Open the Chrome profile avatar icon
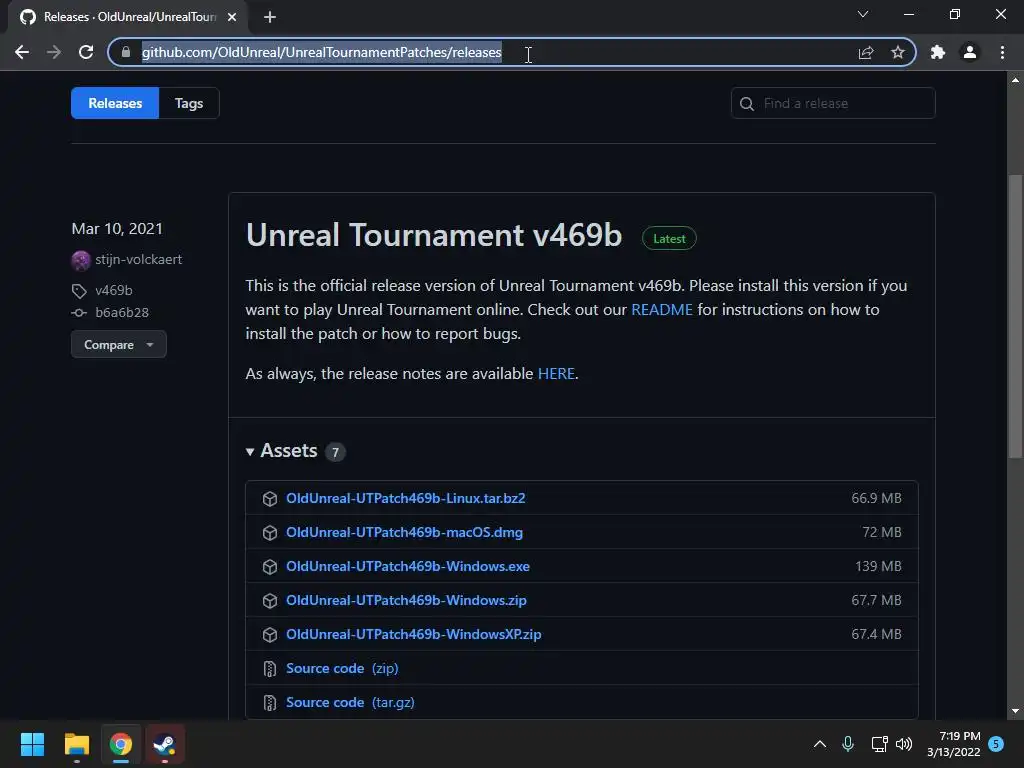Viewport: 1024px width, 768px height. 970,52
